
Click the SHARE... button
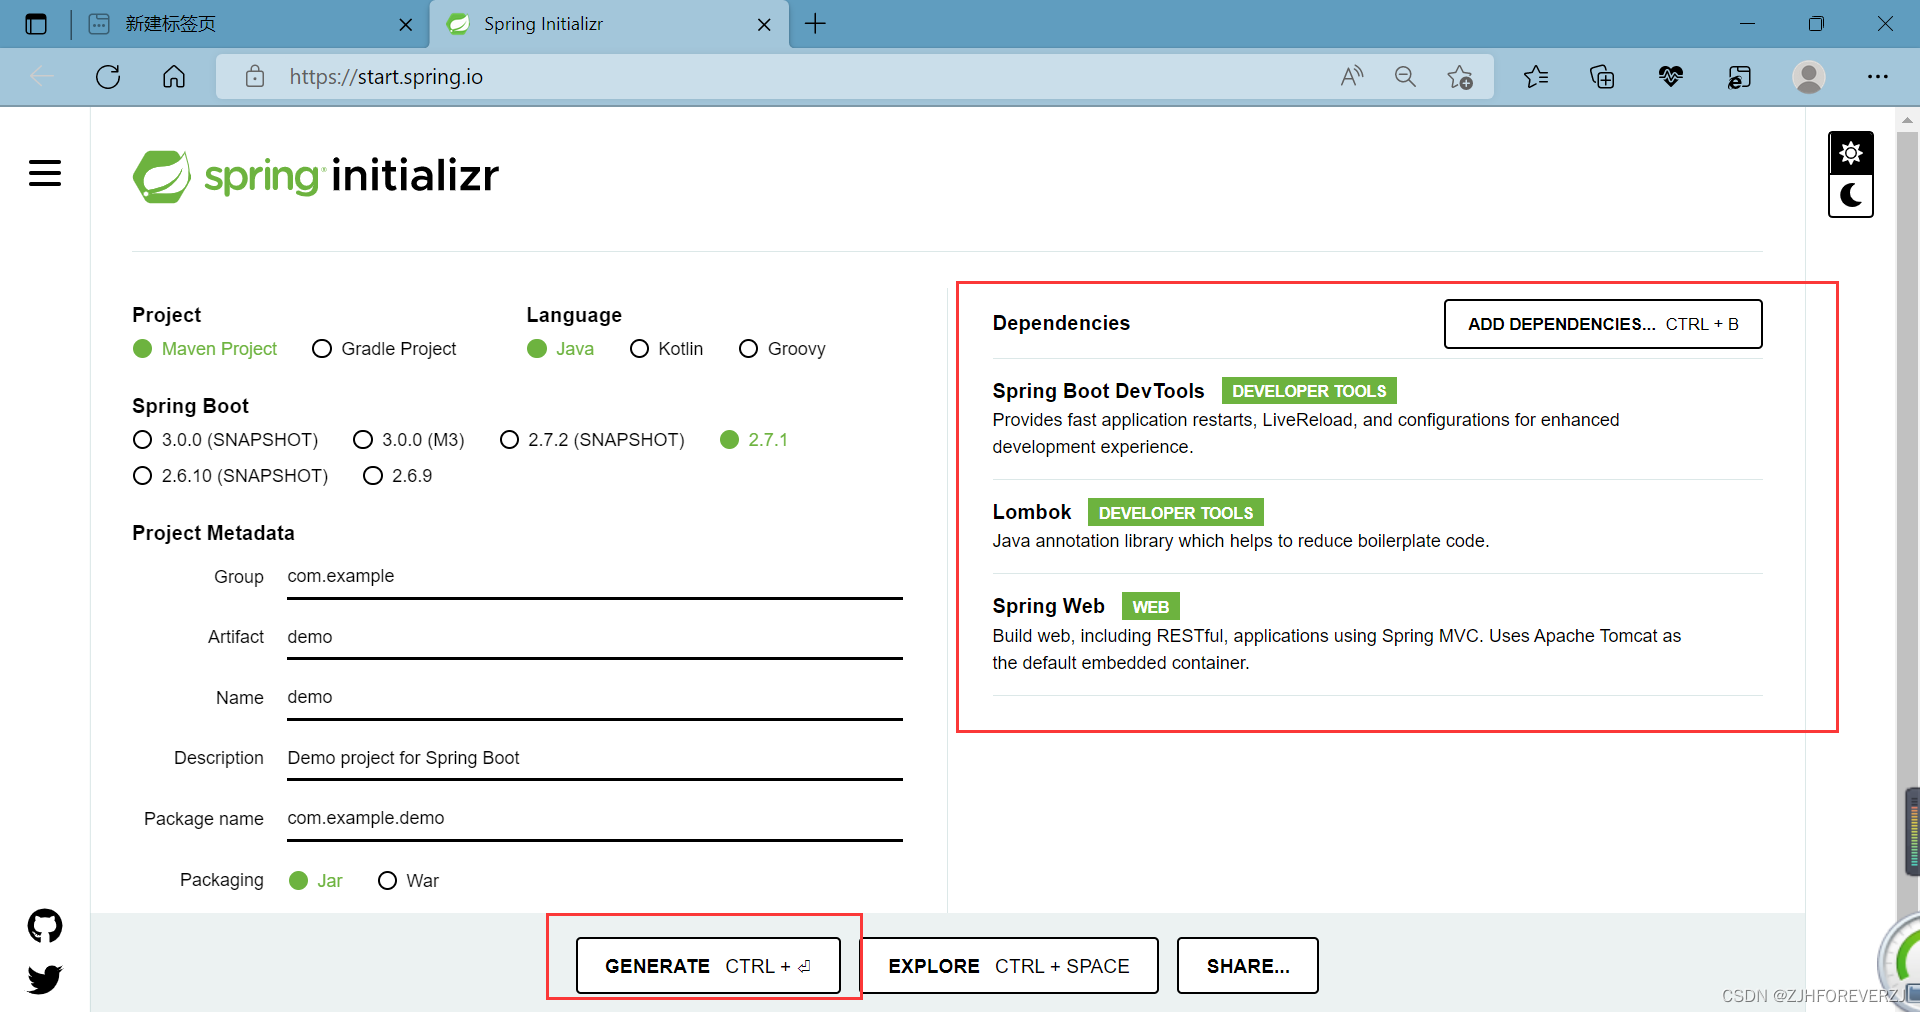[x=1248, y=966]
